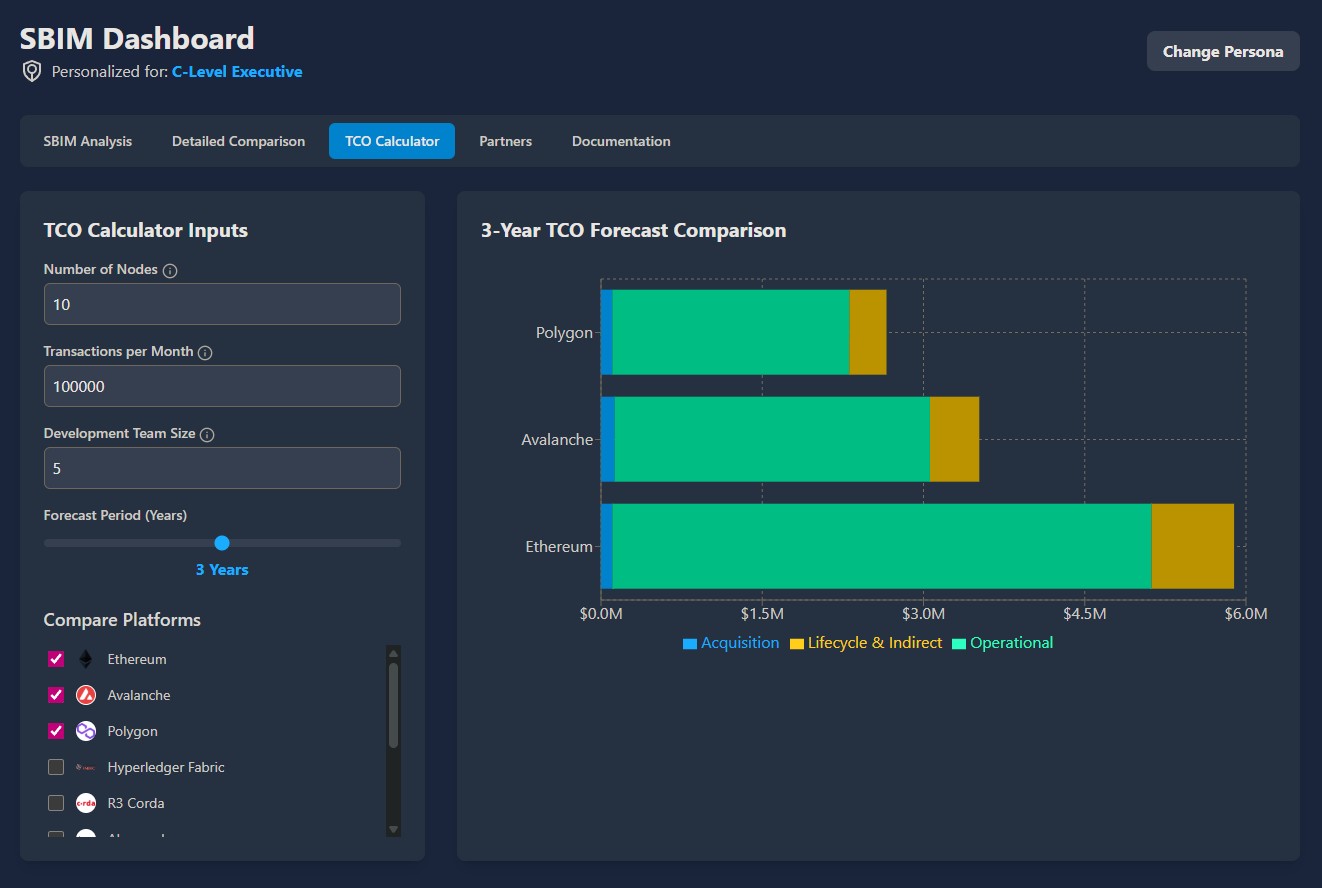
Task: Enable the Hyperledger Fabric checkbox
Action: [x=56, y=767]
